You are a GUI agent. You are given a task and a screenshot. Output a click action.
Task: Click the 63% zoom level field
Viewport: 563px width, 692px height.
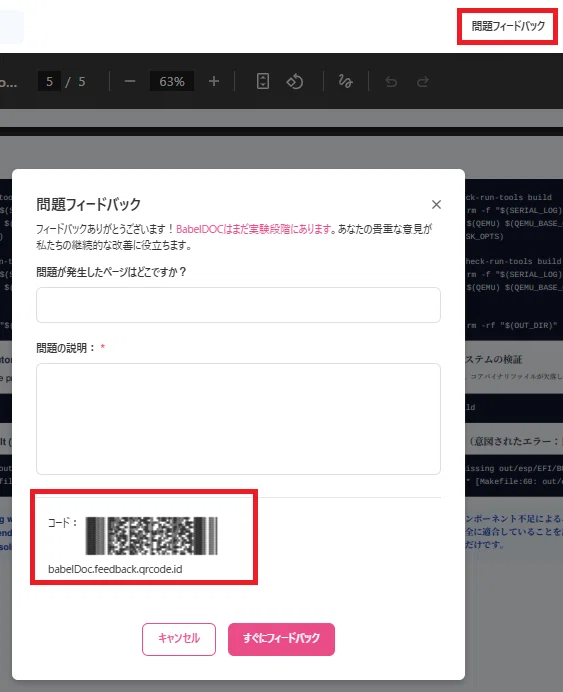pos(172,82)
